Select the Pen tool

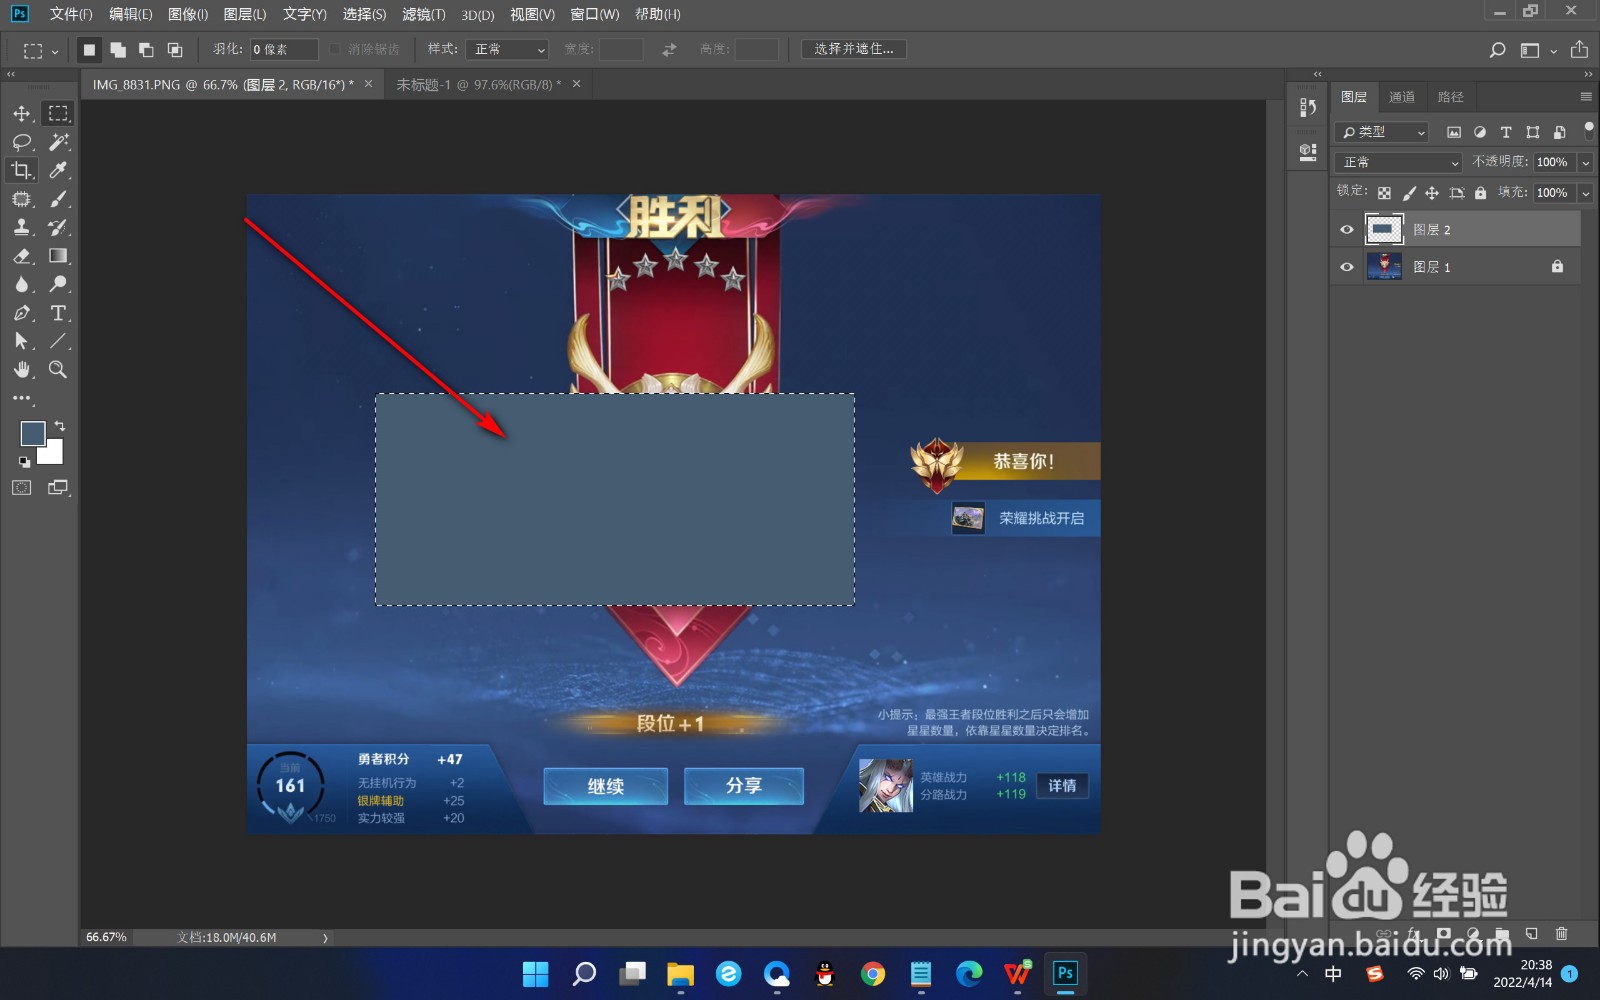pyautogui.click(x=22, y=313)
